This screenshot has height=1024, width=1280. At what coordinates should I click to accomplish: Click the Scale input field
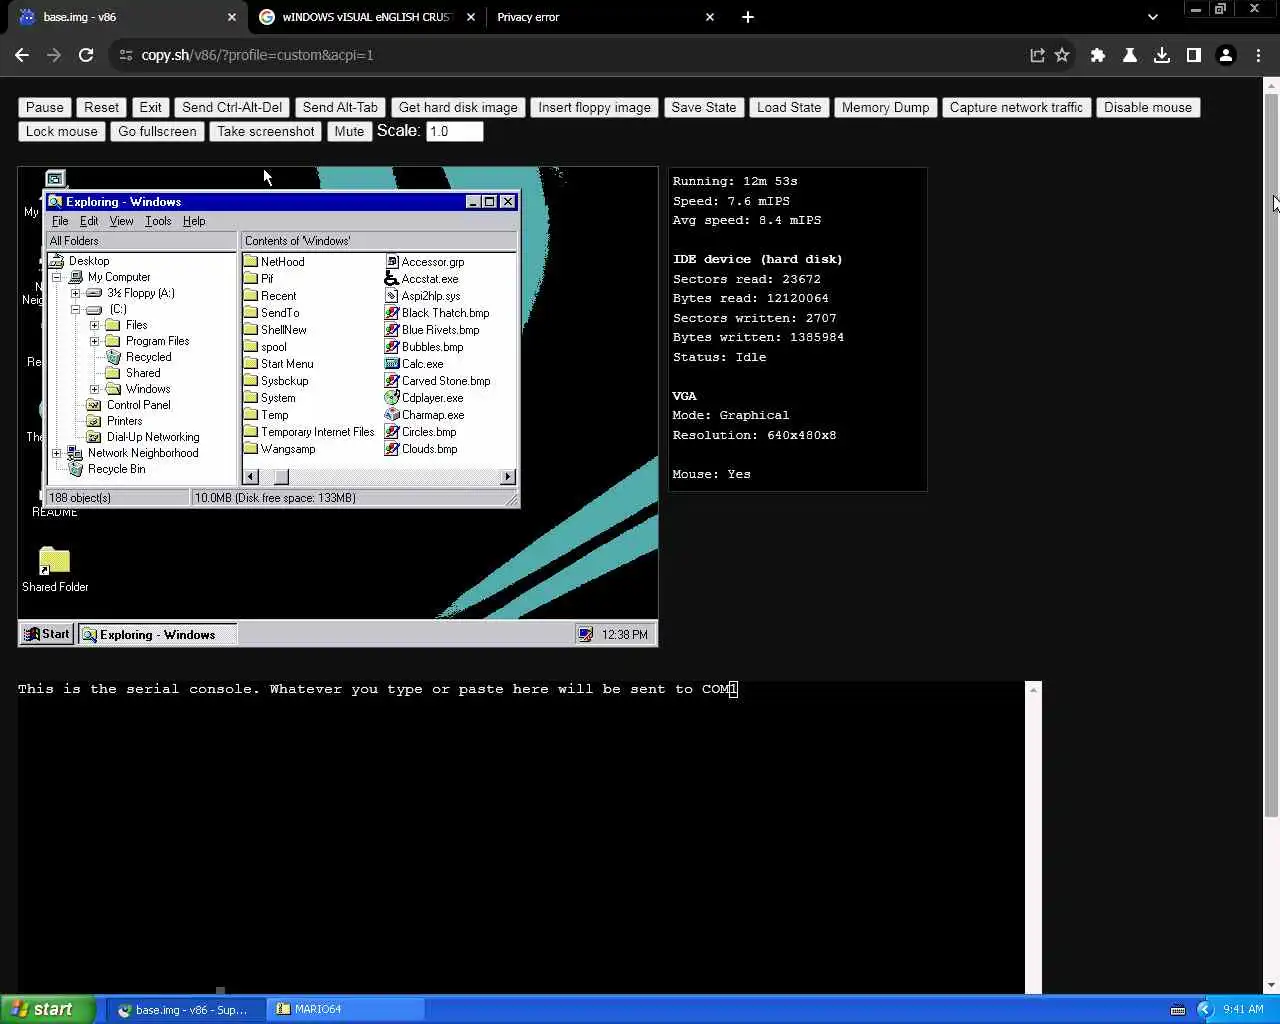[455, 131]
